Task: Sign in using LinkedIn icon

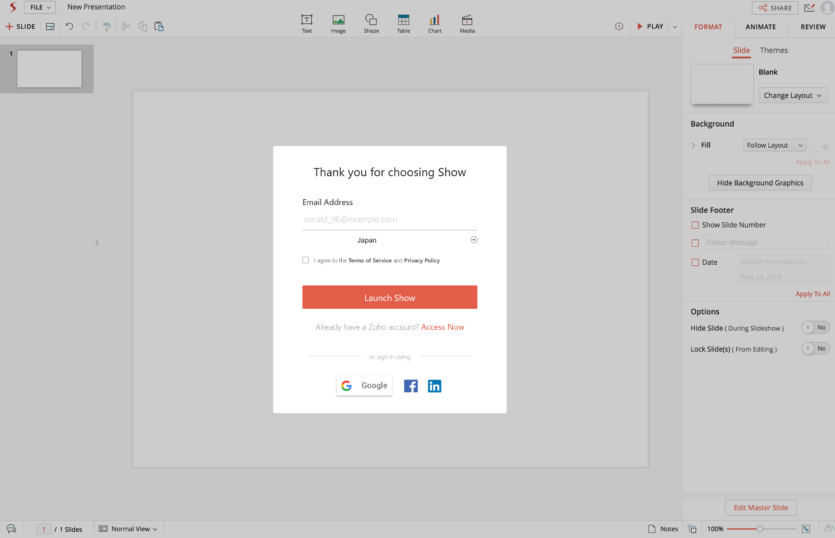Action: [x=435, y=386]
